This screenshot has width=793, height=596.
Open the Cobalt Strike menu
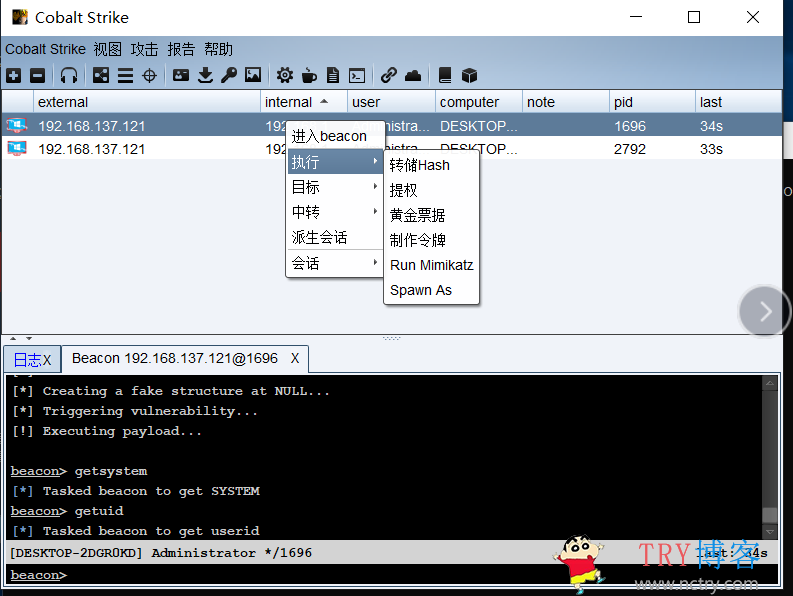[x=46, y=49]
